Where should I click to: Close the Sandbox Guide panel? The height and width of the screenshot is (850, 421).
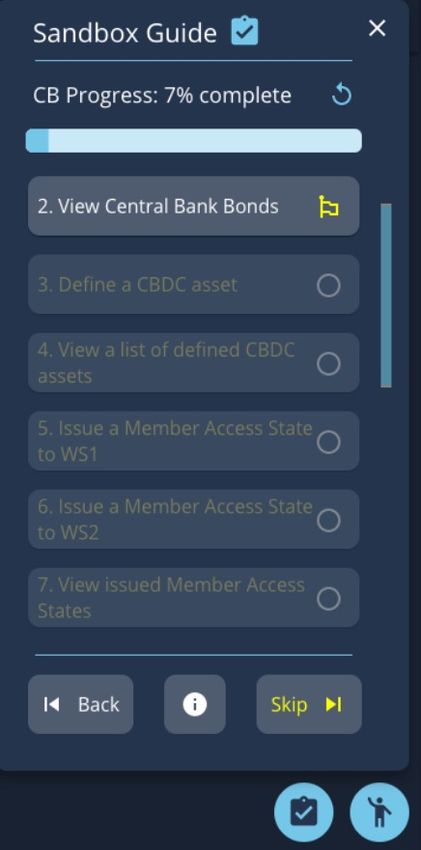(x=377, y=28)
